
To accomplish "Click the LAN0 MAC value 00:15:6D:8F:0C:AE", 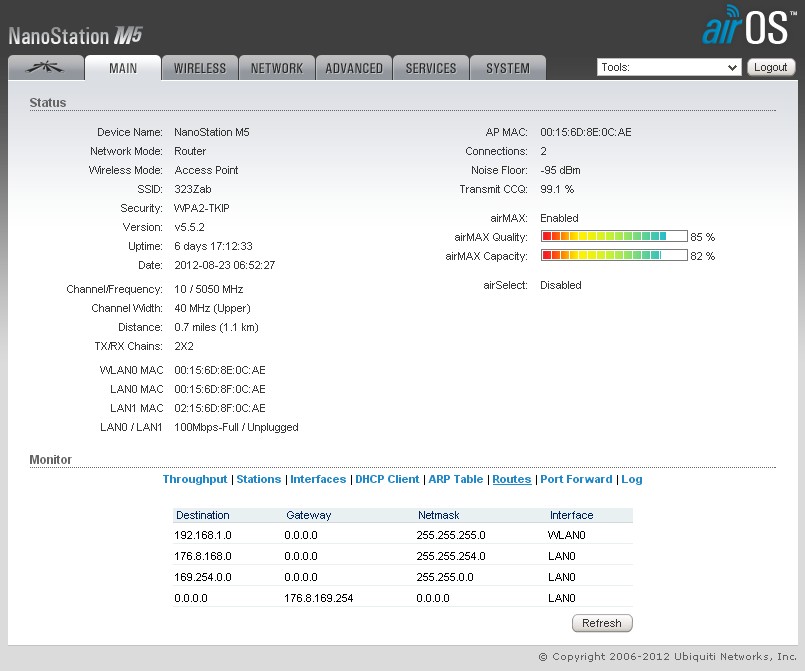I will 220,389.
